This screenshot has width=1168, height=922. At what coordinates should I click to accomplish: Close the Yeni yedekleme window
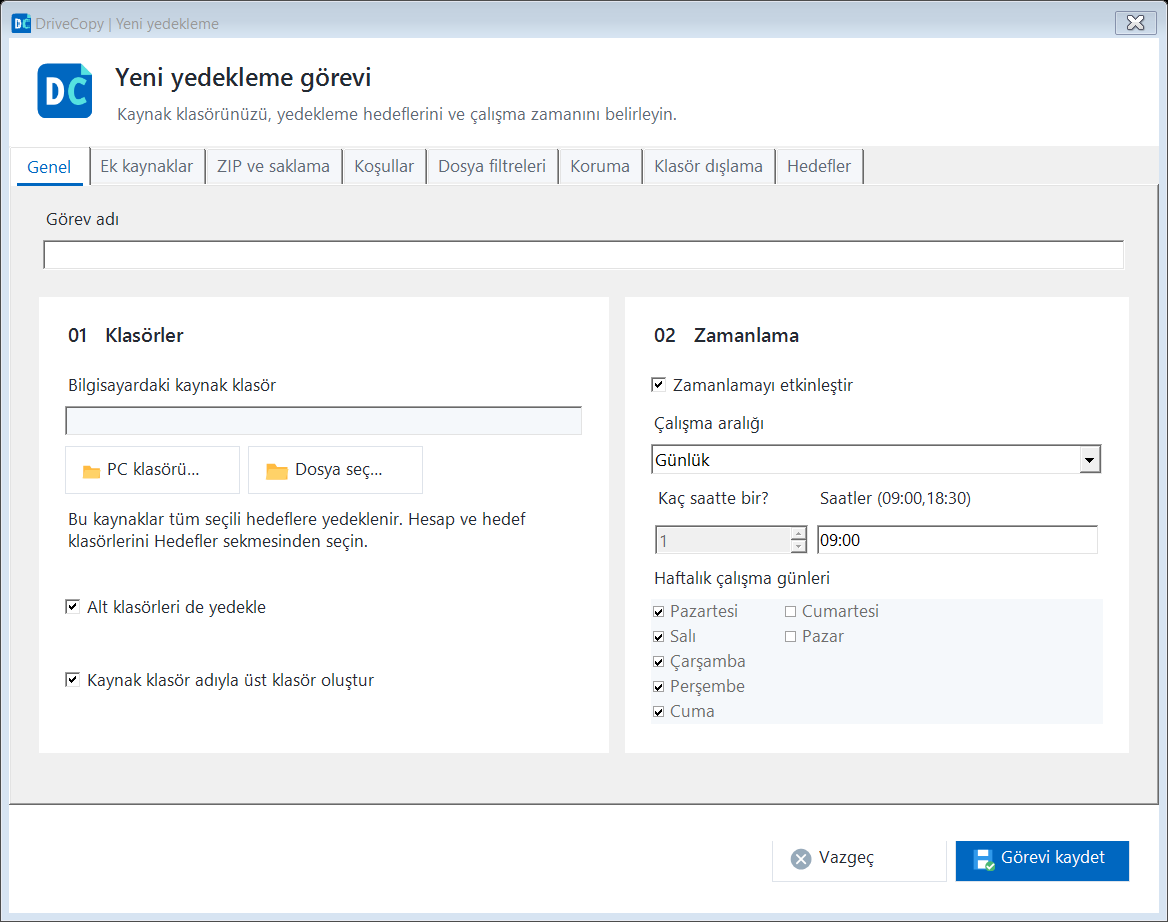pyautogui.click(x=1135, y=23)
